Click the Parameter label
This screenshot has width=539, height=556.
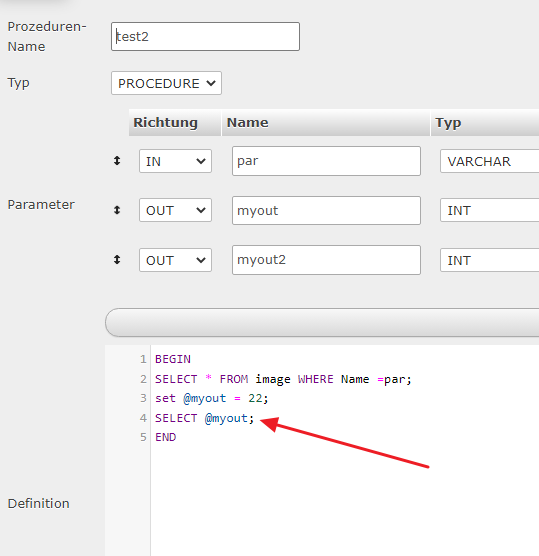click(41, 205)
